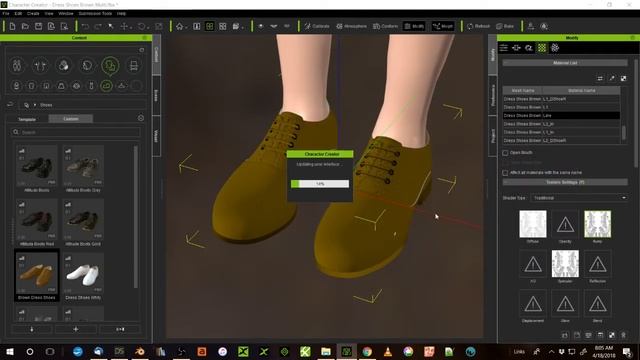Select the object Select arrow tool
Screen dimensions: 640x360
111,27
